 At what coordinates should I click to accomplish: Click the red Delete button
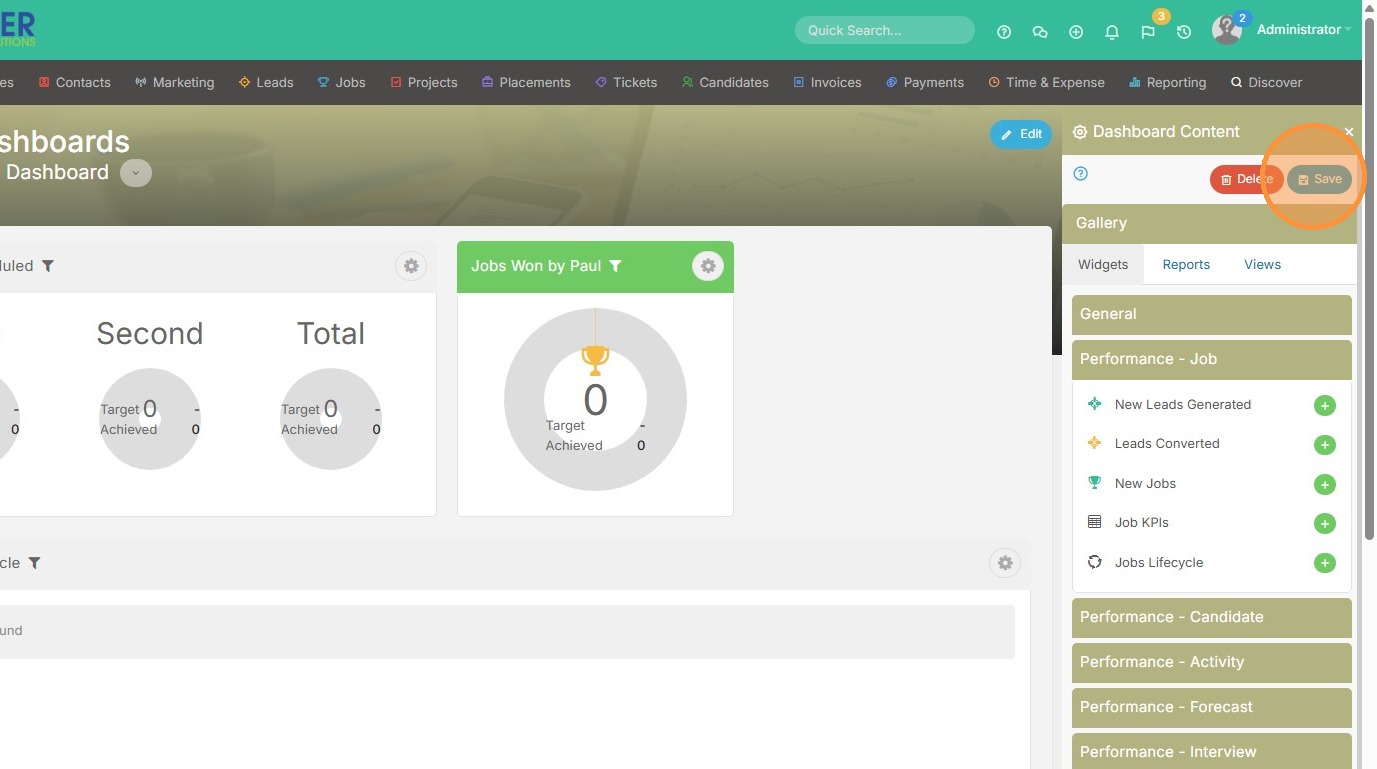pyautogui.click(x=1246, y=180)
